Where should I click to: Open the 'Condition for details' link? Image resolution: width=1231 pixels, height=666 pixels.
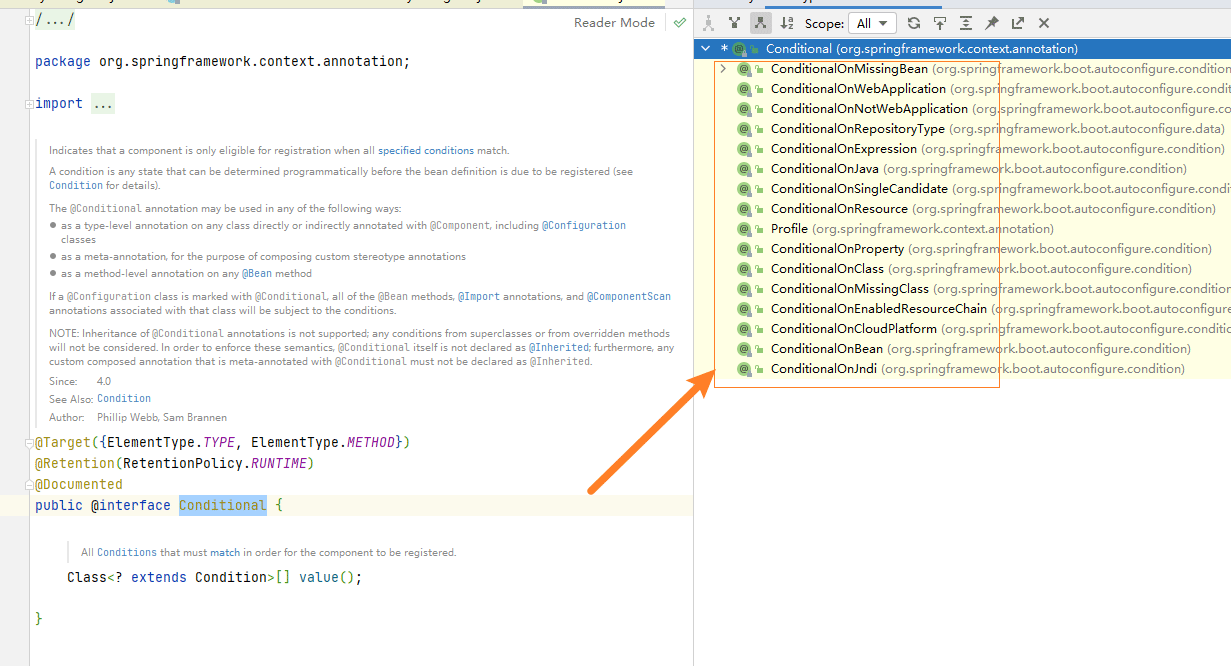(x=76, y=185)
